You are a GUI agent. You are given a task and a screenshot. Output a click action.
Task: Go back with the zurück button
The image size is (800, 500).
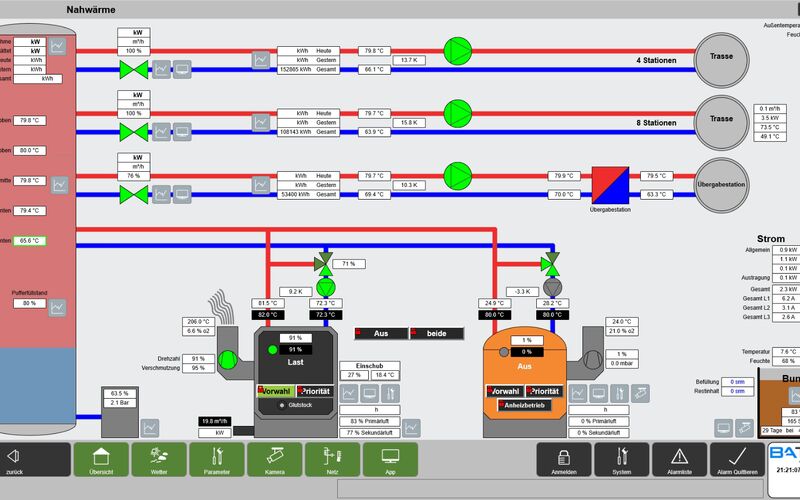pyautogui.click(x=34, y=460)
